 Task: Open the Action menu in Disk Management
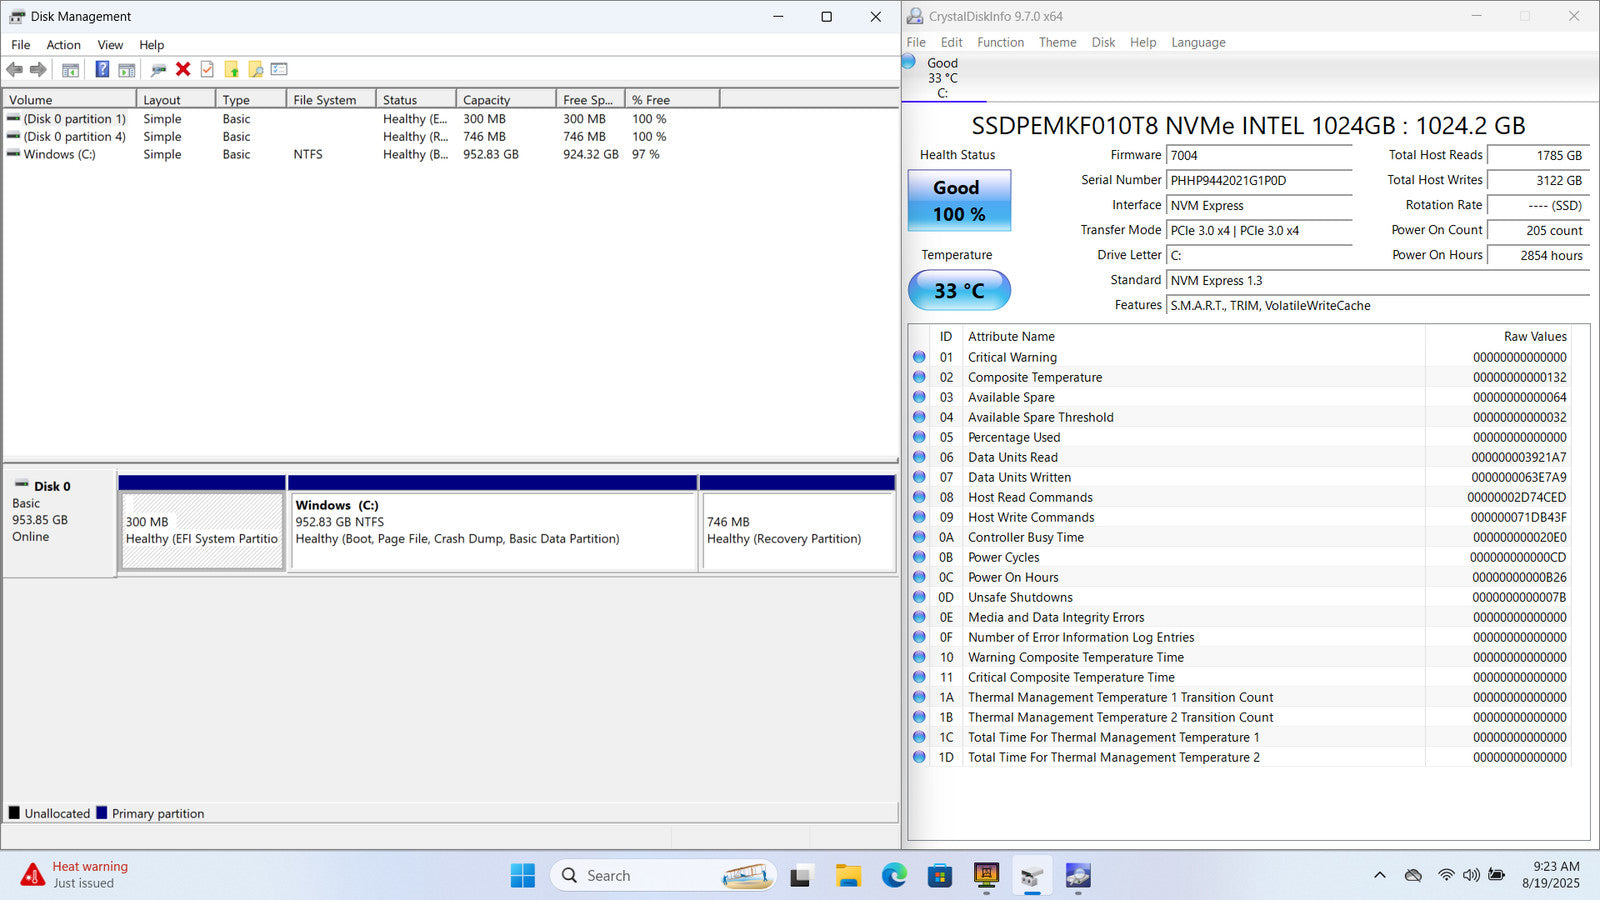pos(63,45)
